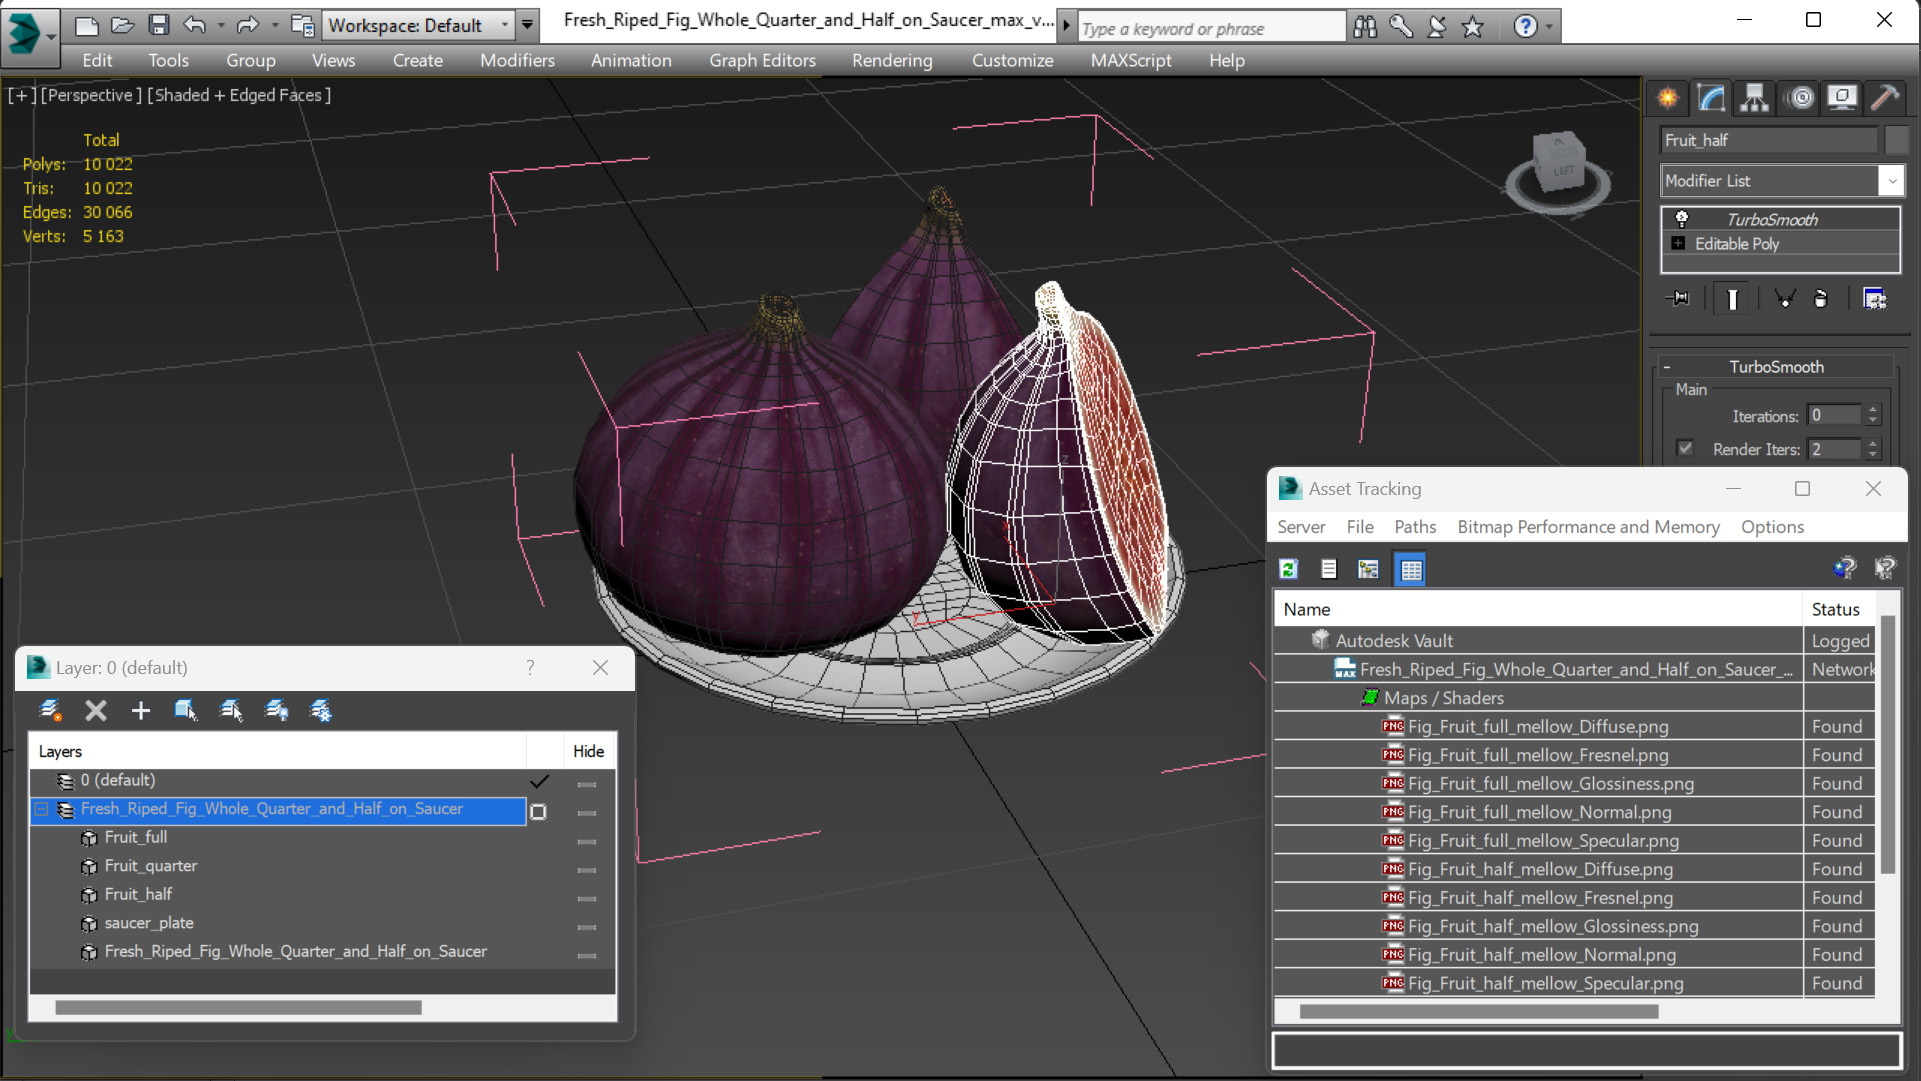This screenshot has height=1081, width=1921.
Task: Delete layer using the X icon
Action: [95, 710]
